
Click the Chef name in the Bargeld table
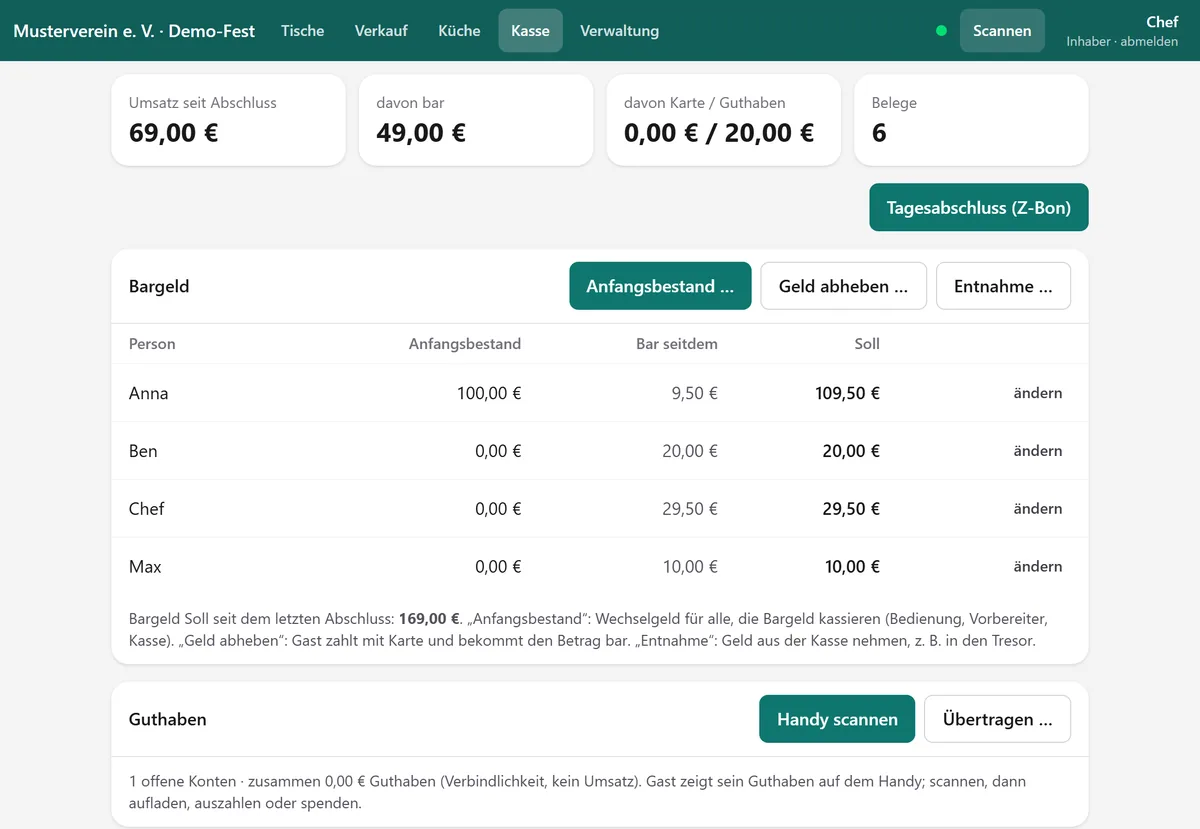146,509
